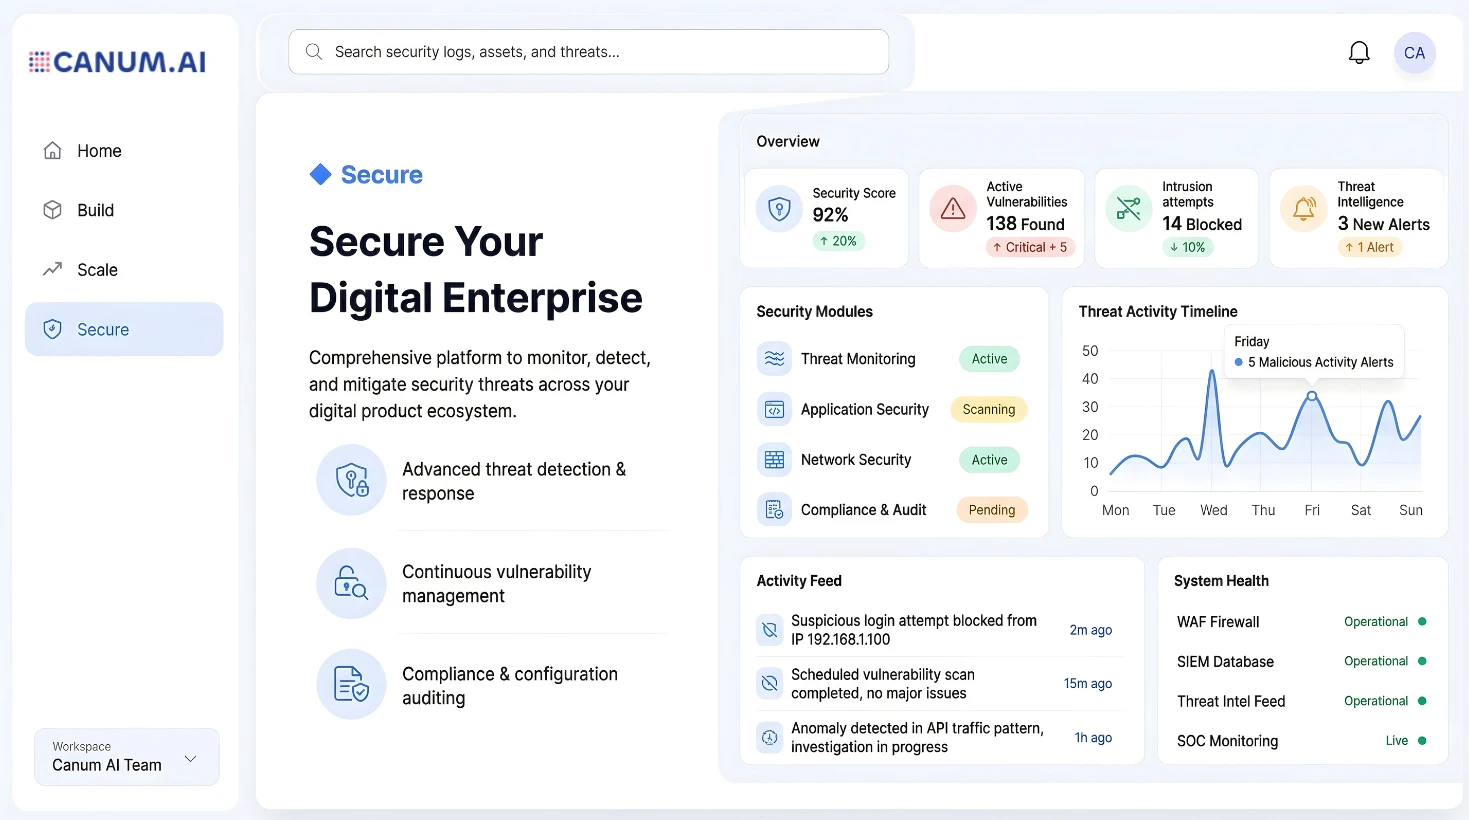The height and width of the screenshot is (820, 1469).
Task: Click the Compliance & Audit document icon
Action: click(x=774, y=510)
